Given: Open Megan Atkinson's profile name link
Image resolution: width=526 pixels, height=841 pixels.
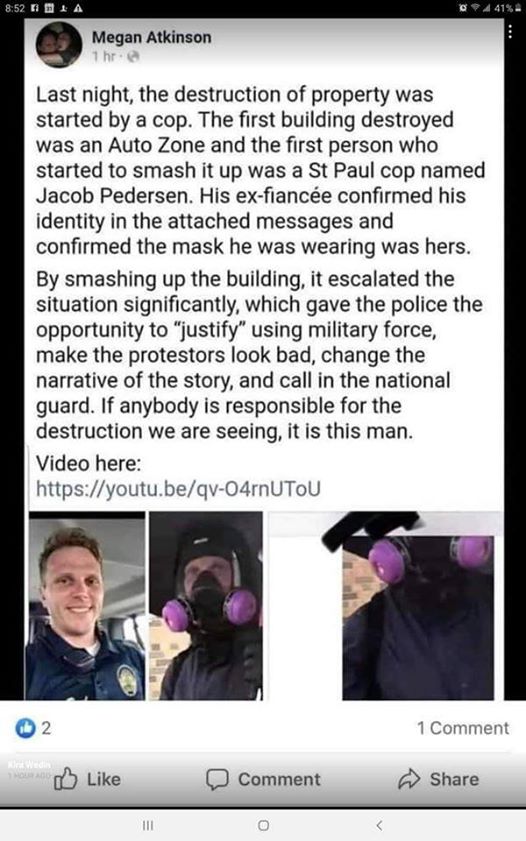Looking at the screenshot, I should point(152,37).
